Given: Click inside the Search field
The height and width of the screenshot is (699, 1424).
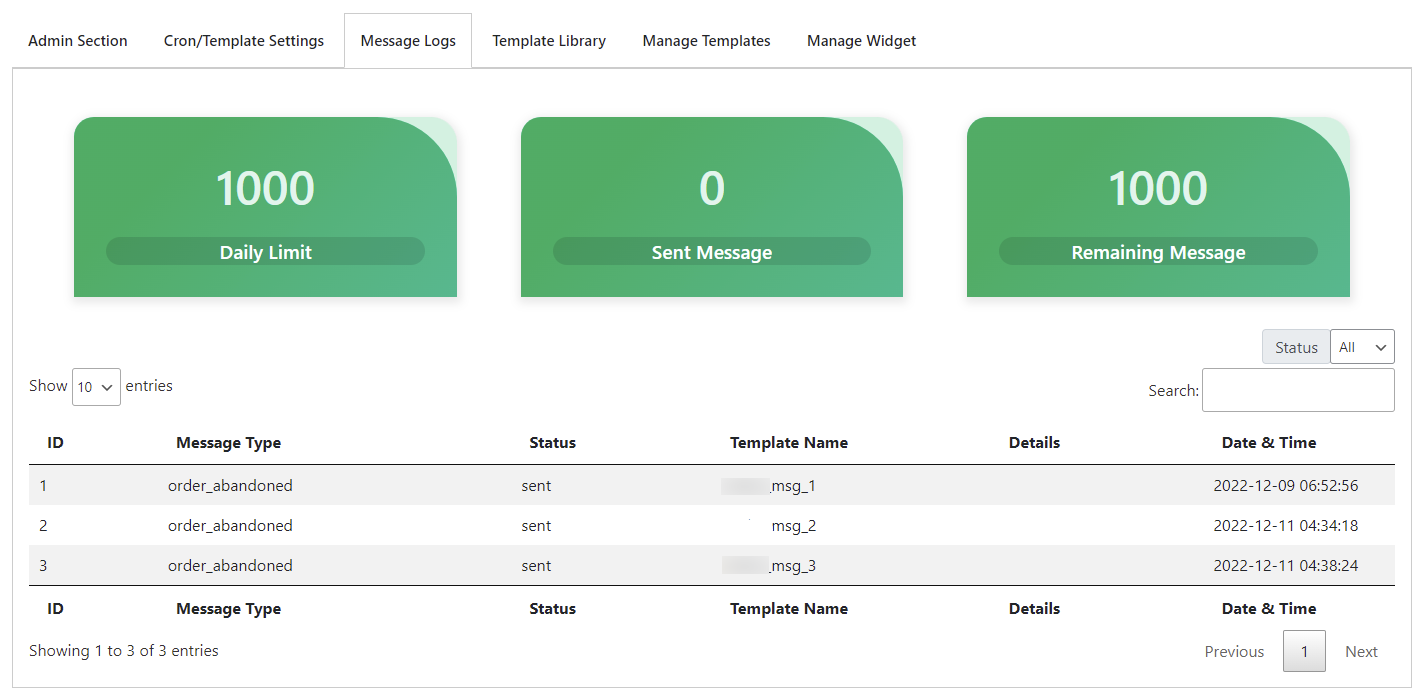Looking at the screenshot, I should [1297, 390].
